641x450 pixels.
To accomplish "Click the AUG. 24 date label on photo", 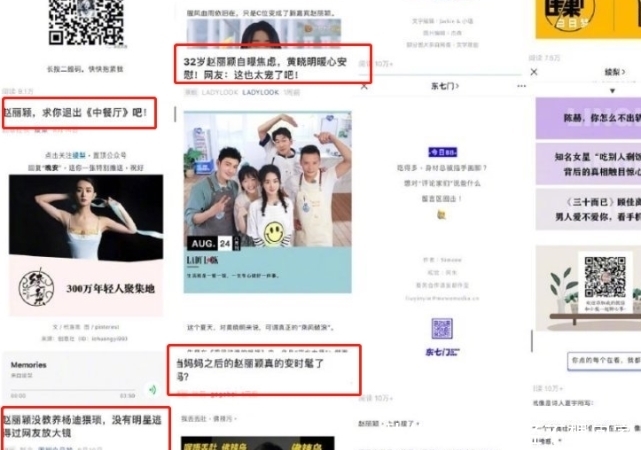I will [x=213, y=244].
